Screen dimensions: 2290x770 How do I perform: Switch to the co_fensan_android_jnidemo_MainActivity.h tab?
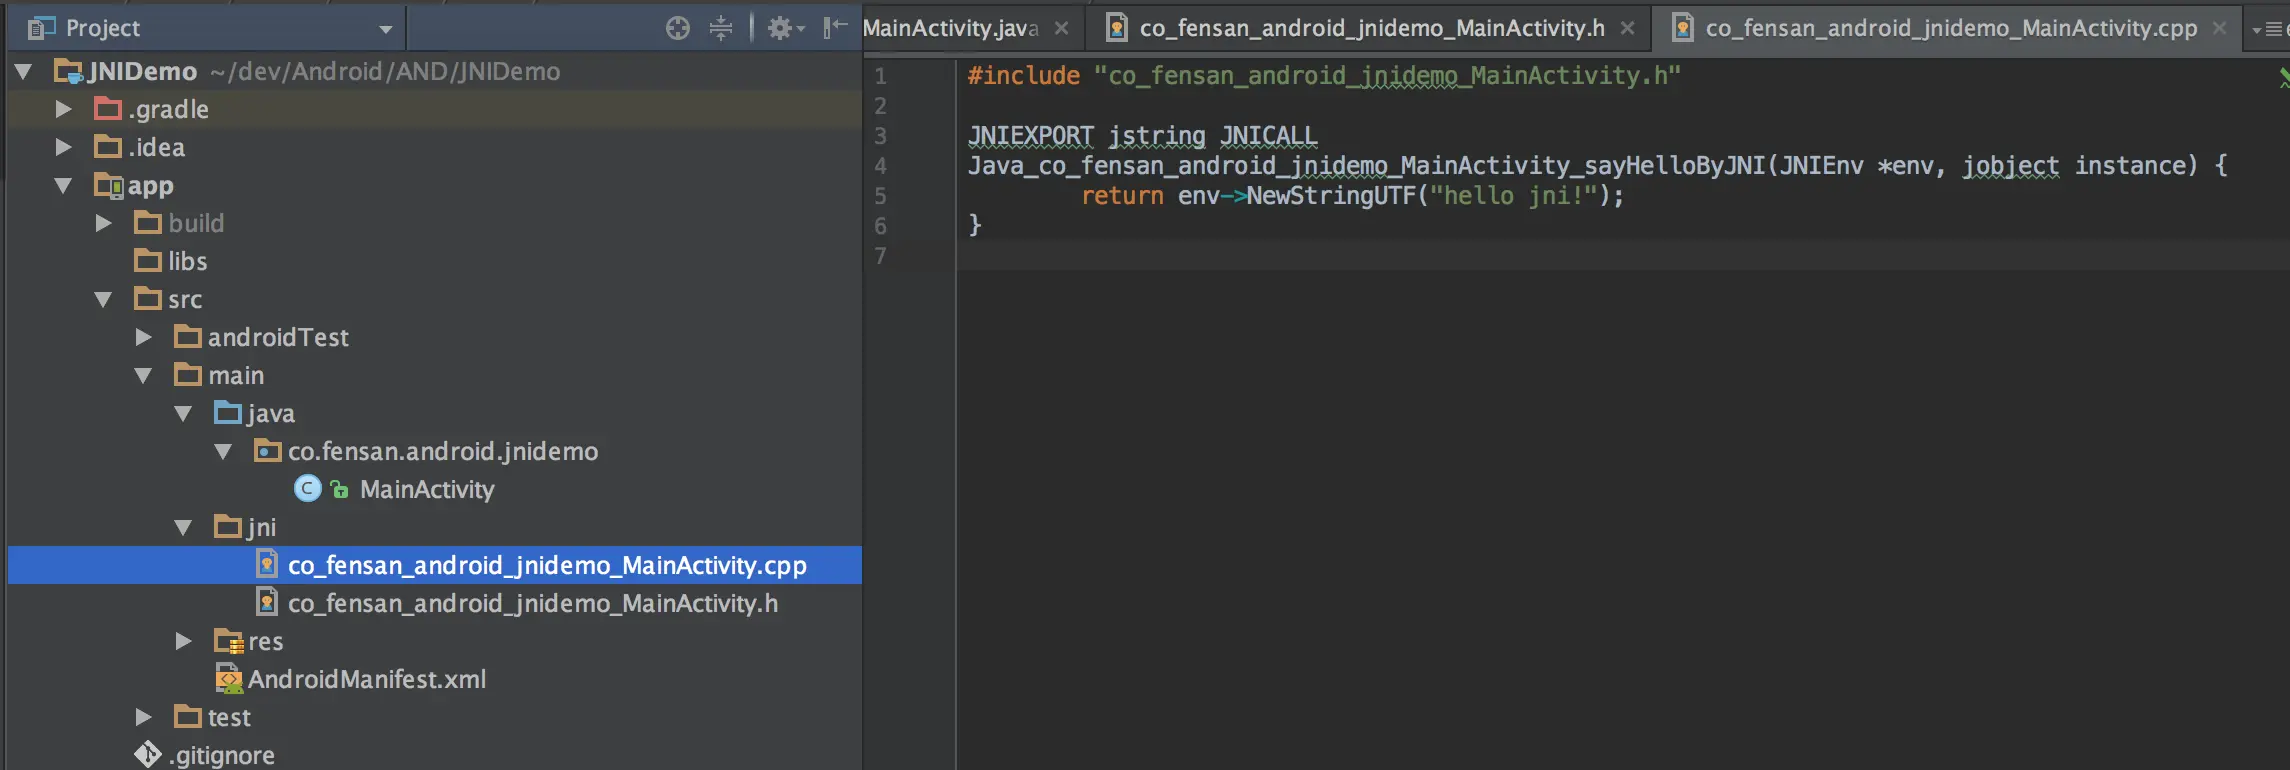click(x=1372, y=28)
